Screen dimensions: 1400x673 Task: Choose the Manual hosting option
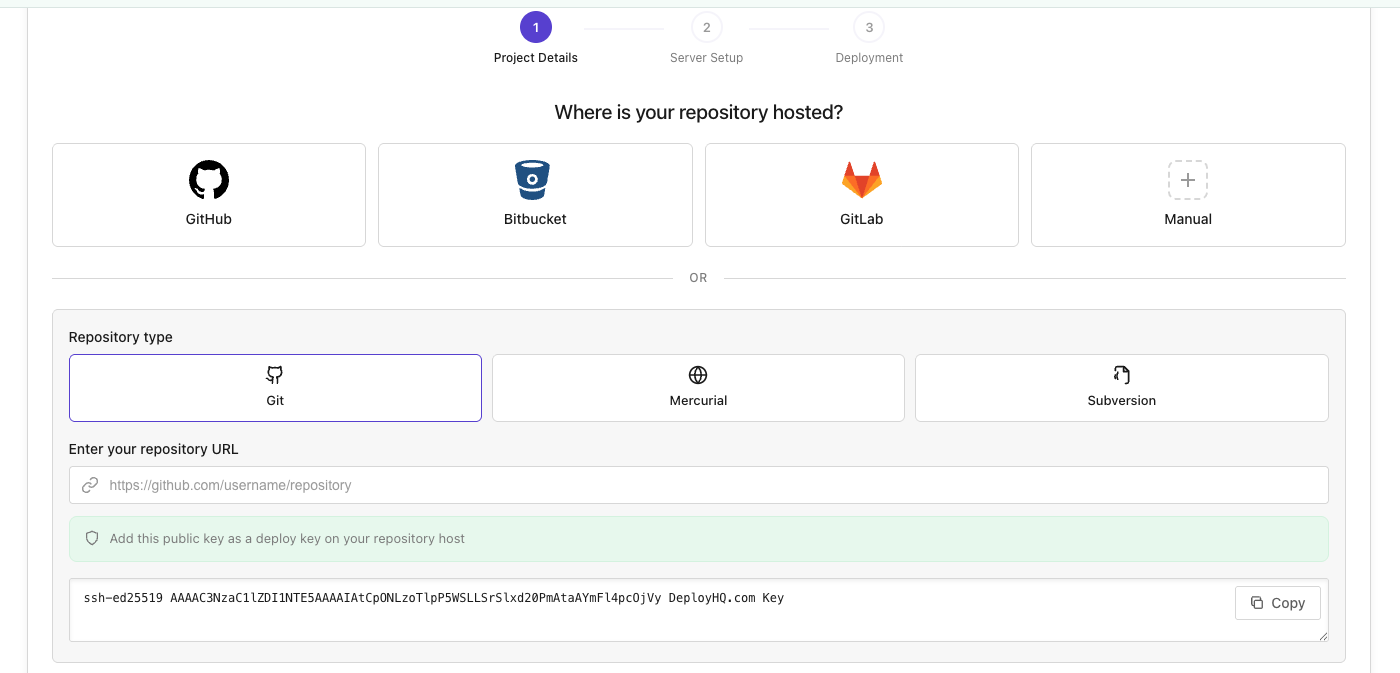coord(1187,194)
